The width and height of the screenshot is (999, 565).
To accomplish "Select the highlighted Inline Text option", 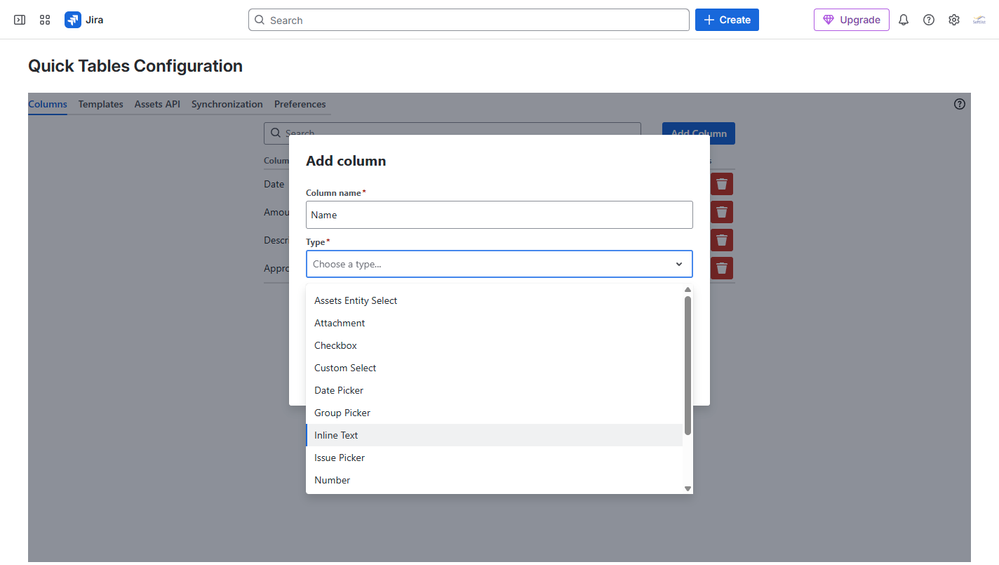I will pyautogui.click(x=494, y=435).
